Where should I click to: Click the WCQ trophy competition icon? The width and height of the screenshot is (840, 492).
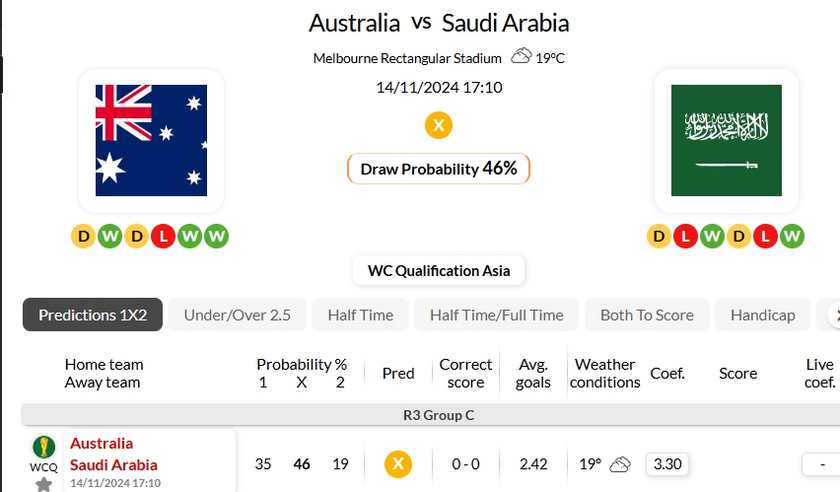coord(43,447)
